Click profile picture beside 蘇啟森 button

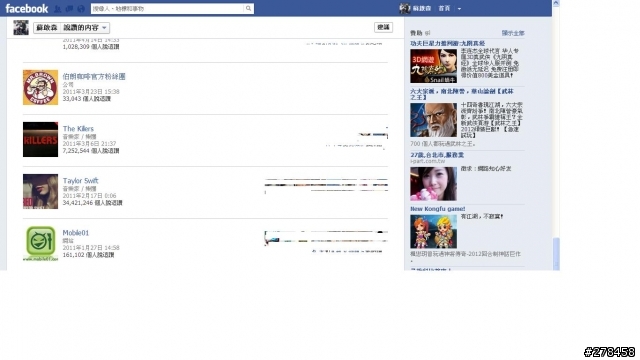pyautogui.click(x=21, y=27)
